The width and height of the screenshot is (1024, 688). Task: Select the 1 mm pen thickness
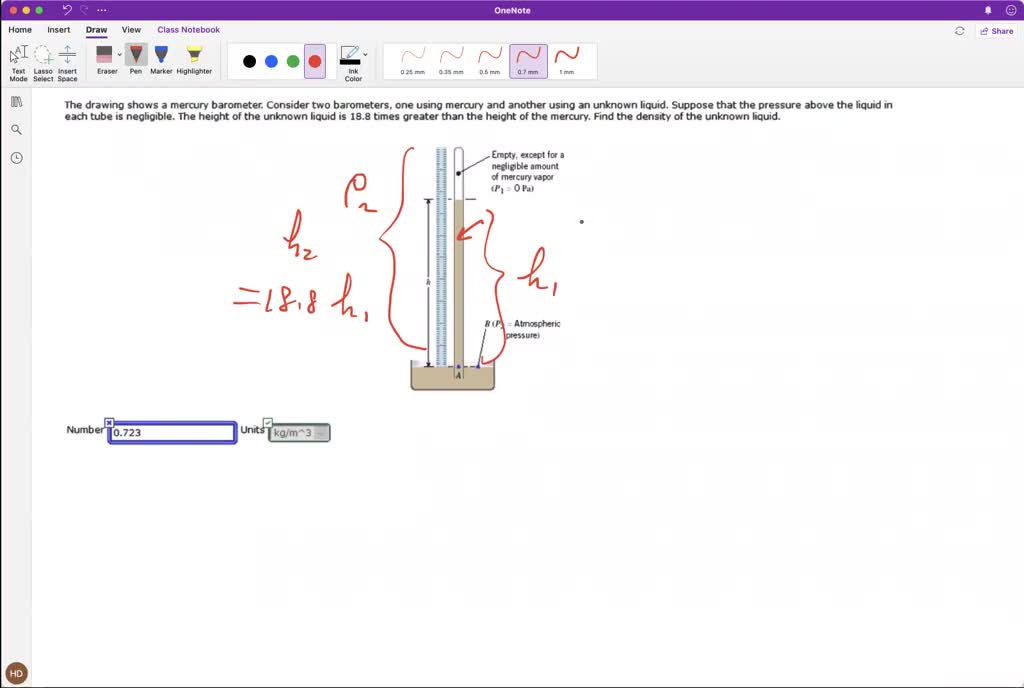566,60
